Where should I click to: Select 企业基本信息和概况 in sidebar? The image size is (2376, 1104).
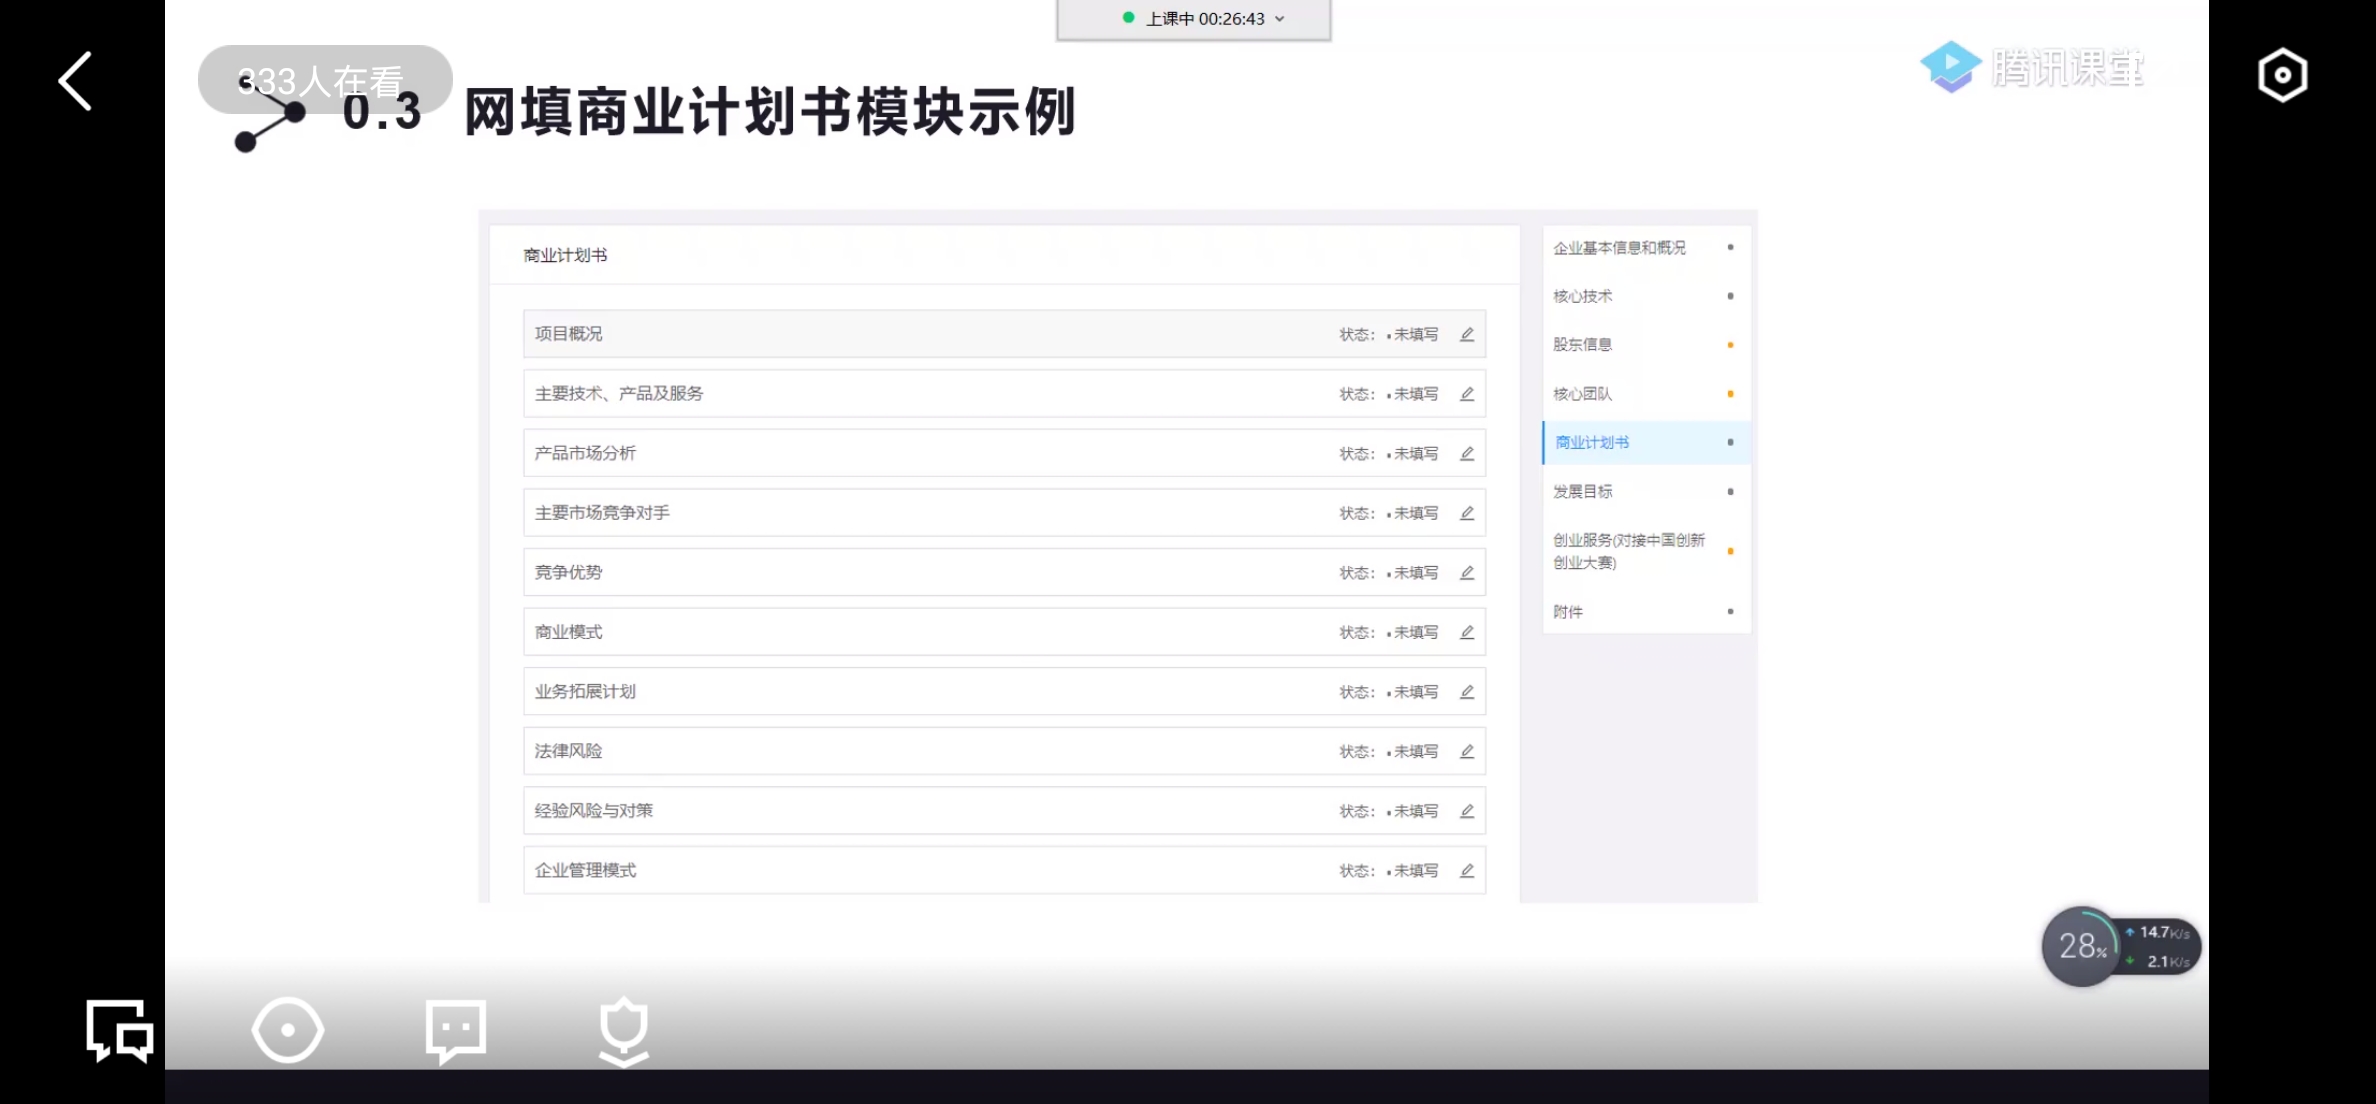pyautogui.click(x=1646, y=247)
